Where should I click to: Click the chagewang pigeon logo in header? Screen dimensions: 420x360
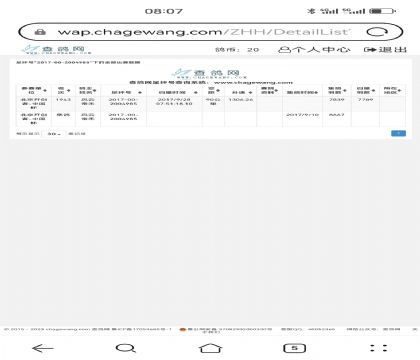pyautogui.click(x=56, y=50)
